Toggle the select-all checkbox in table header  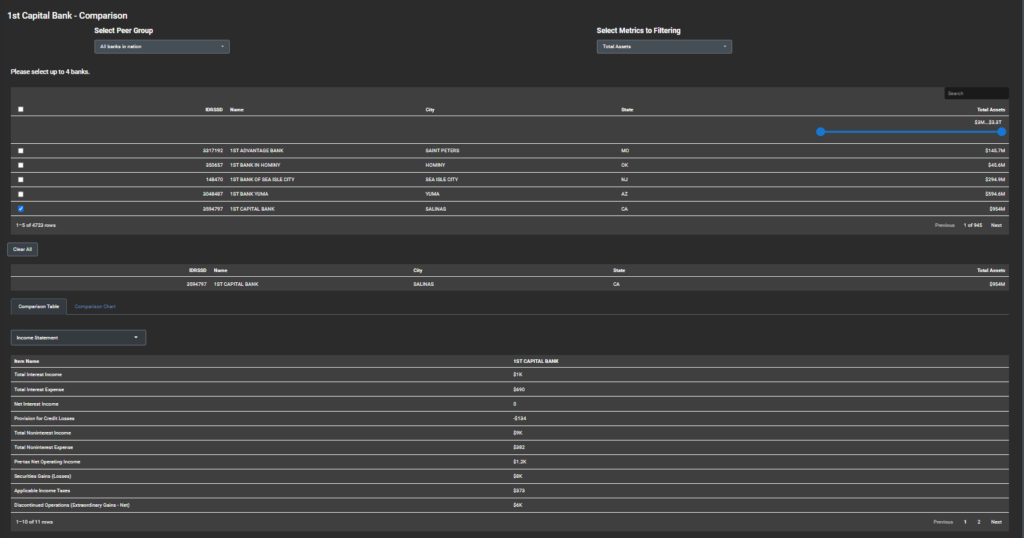point(21,109)
